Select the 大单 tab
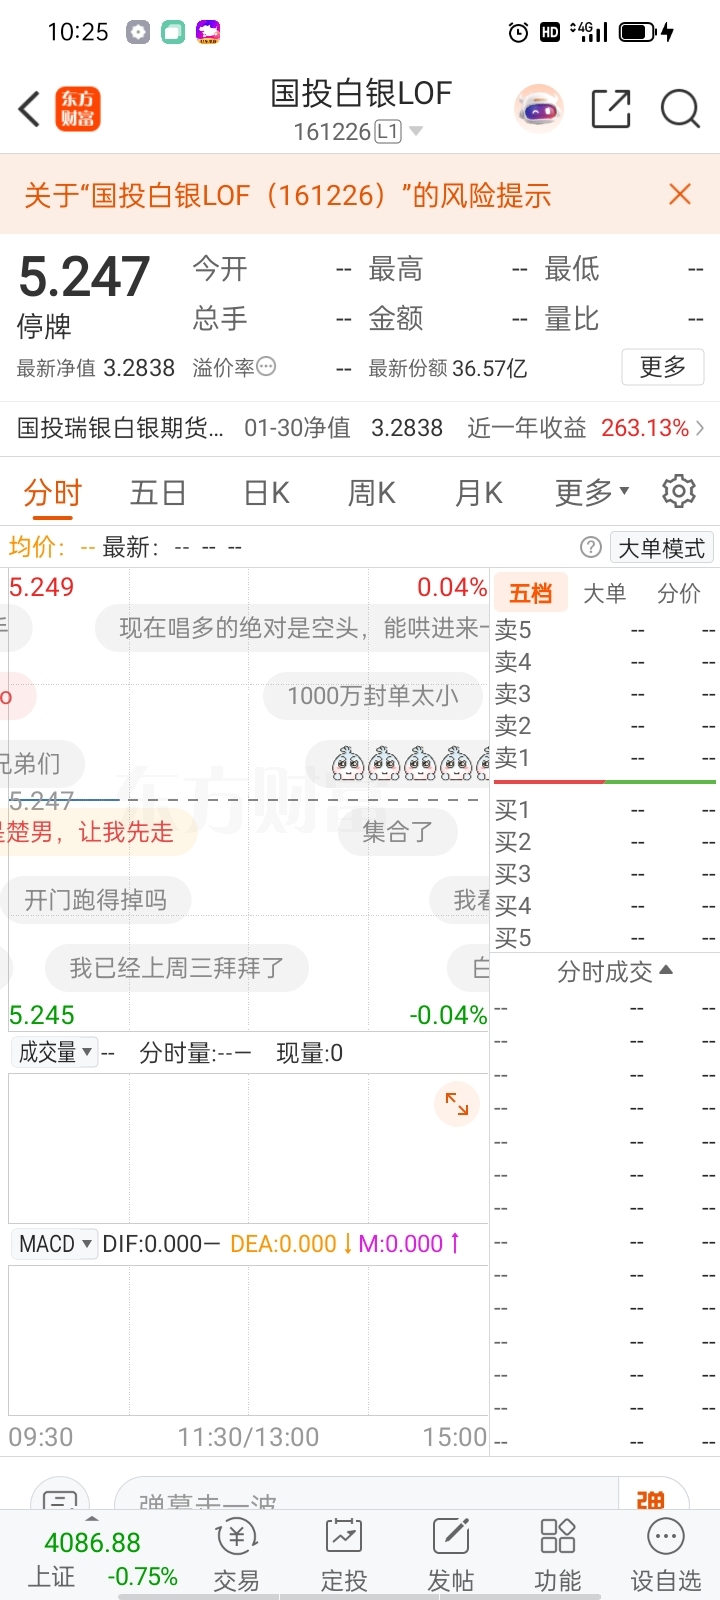The height and width of the screenshot is (1600, 720). 604,593
